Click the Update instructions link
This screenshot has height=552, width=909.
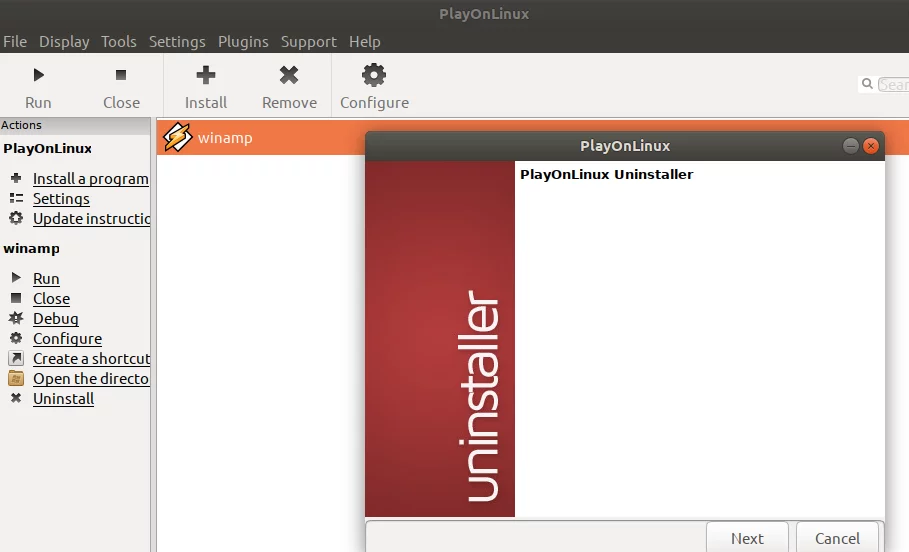tap(92, 219)
